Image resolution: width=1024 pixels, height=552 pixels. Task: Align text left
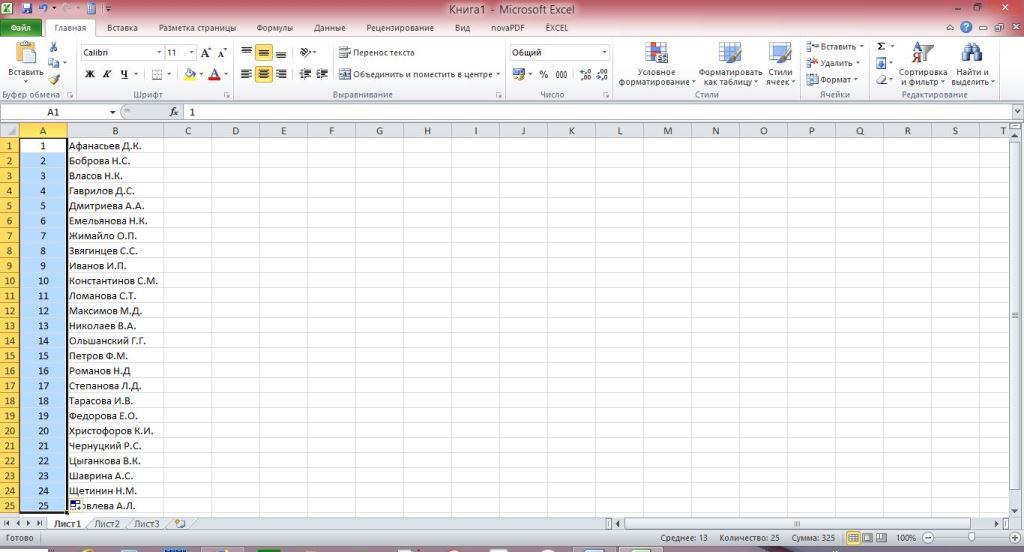pyautogui.click(x=246, y=74)
